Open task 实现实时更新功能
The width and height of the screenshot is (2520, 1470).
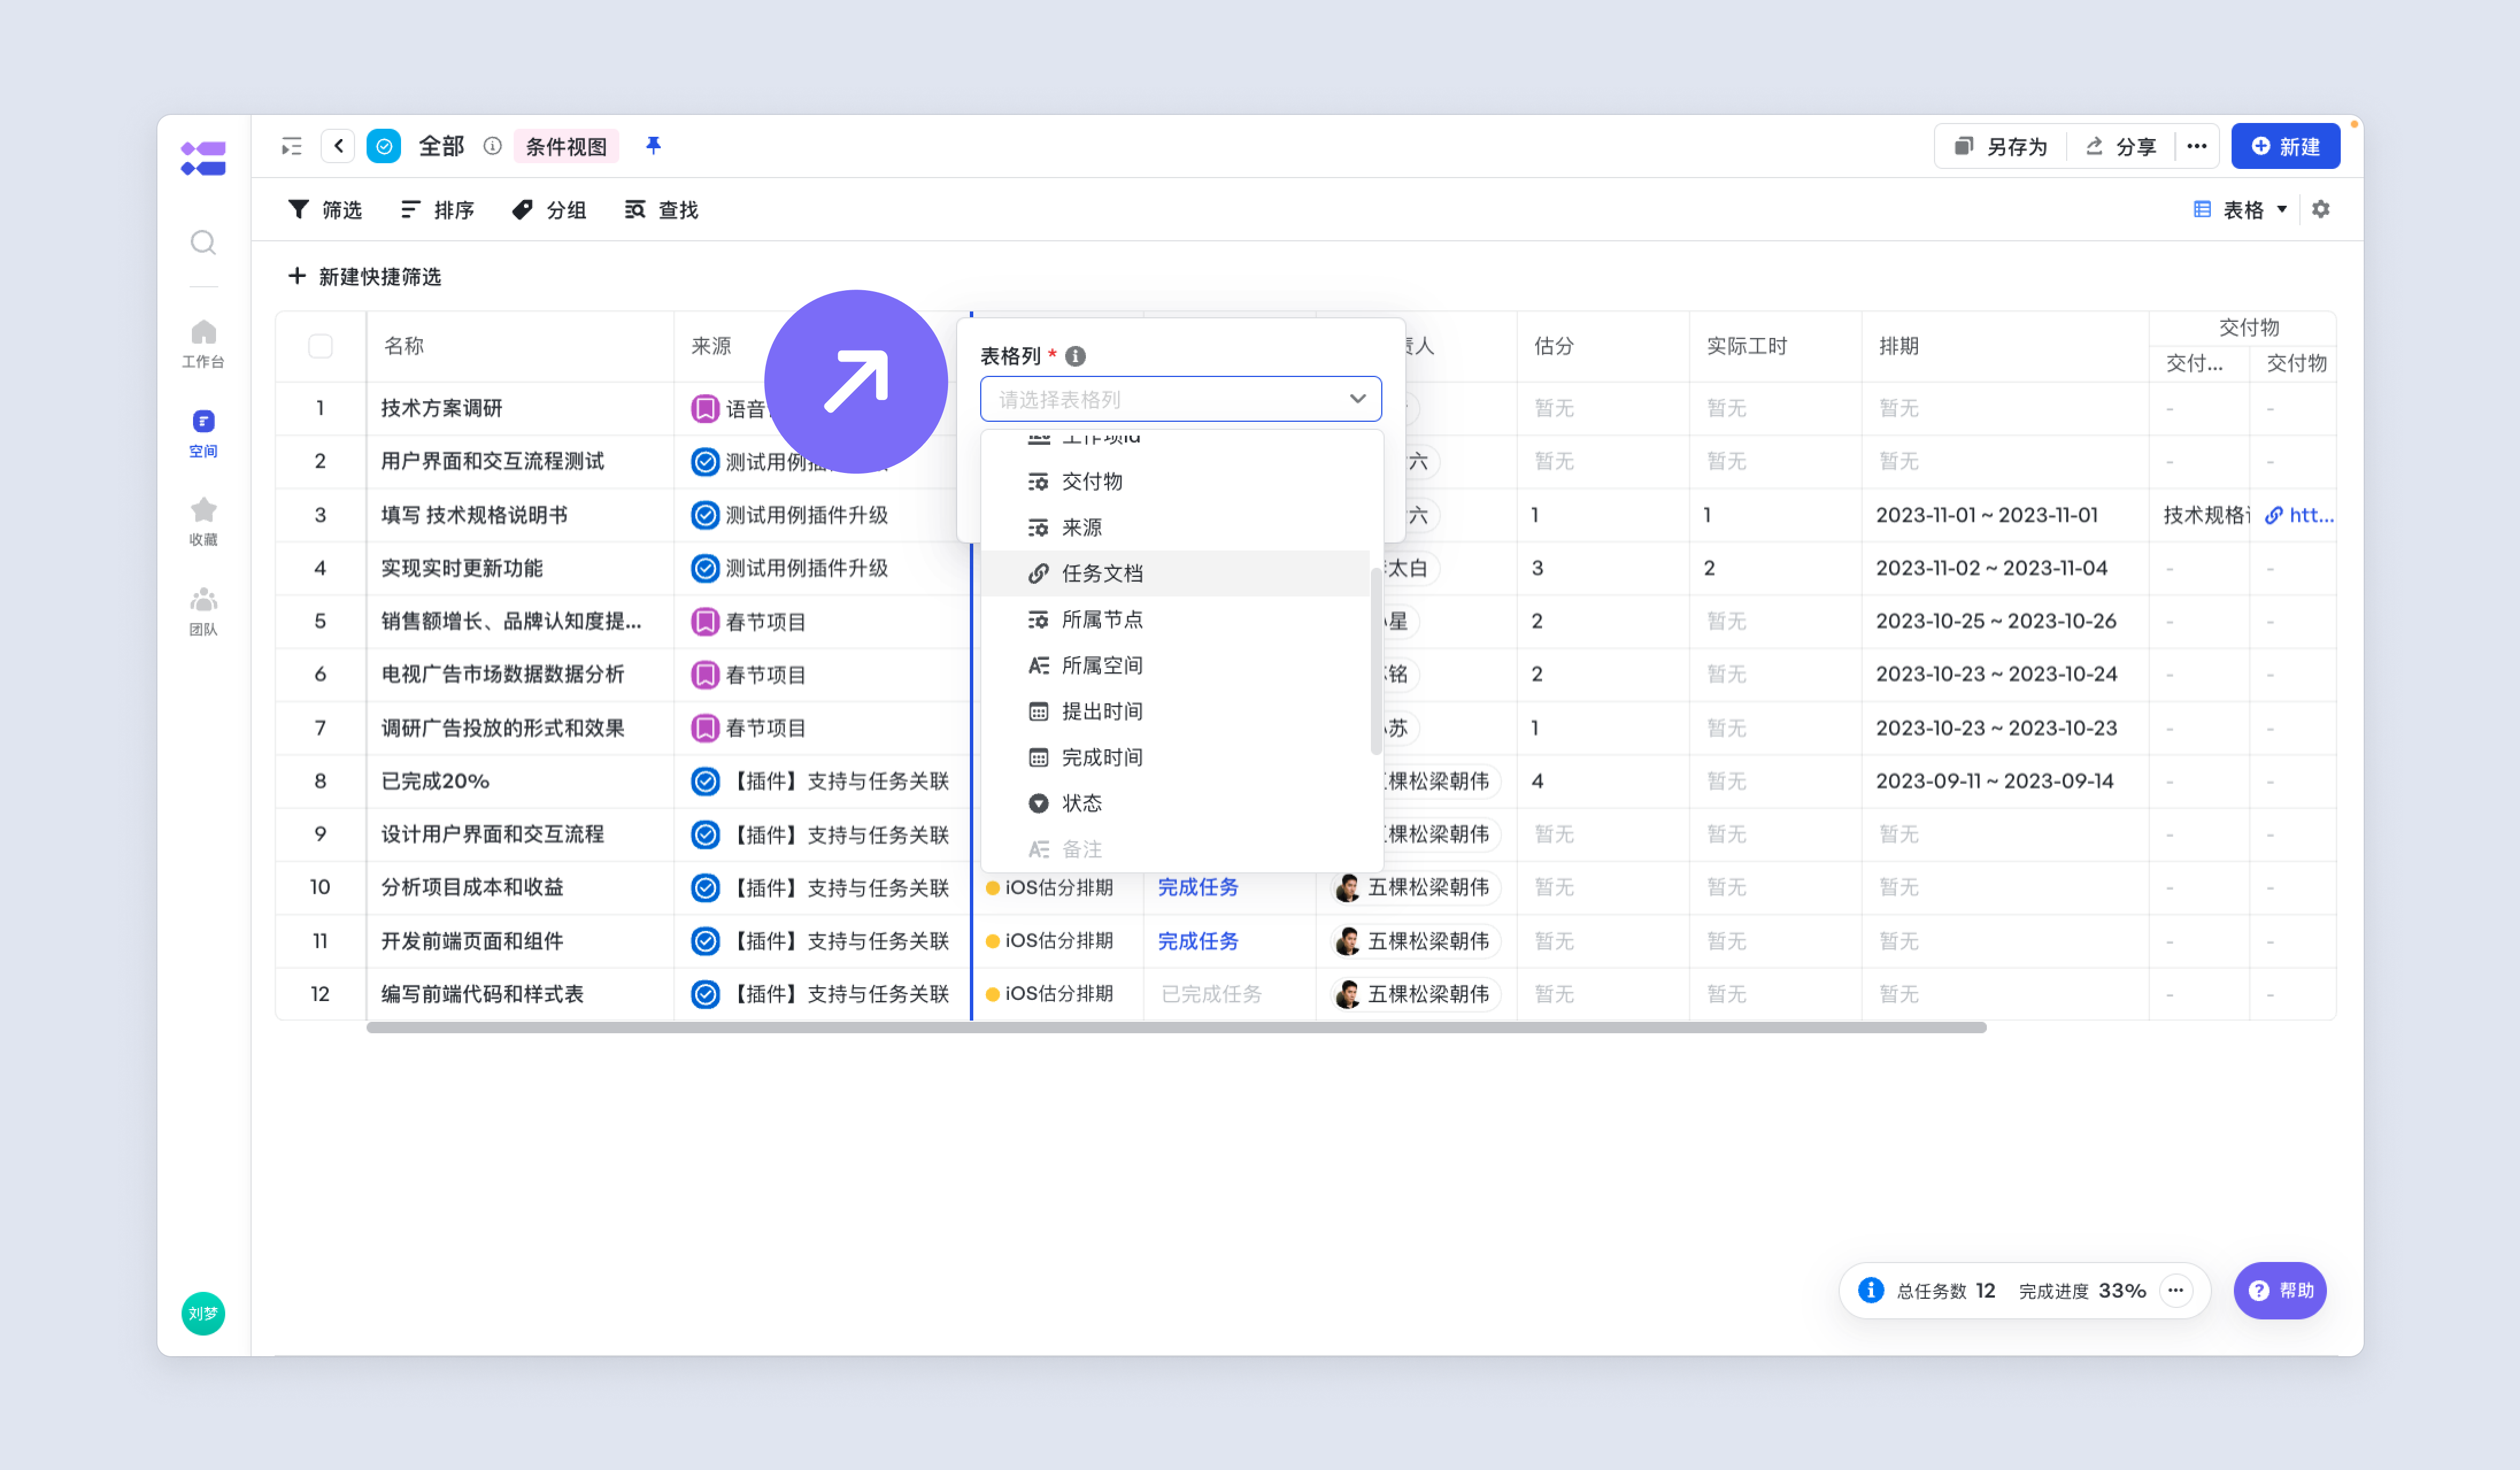tap(461, 568)
